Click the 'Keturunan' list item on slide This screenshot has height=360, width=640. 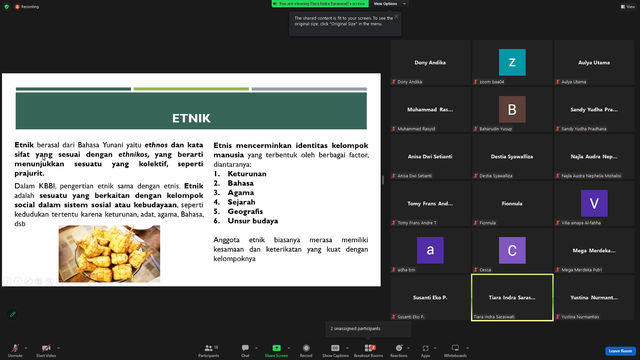coord(247,173)
